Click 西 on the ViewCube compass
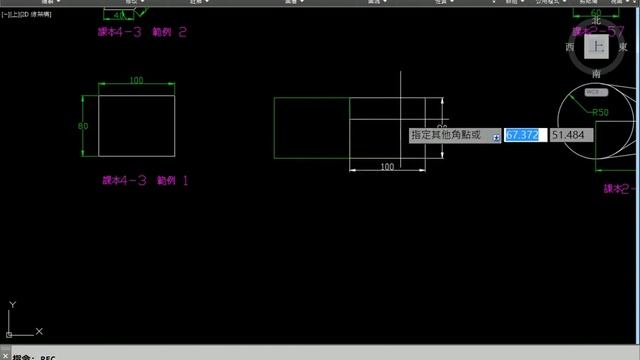640x360 pixels. [x=570, y=47]
